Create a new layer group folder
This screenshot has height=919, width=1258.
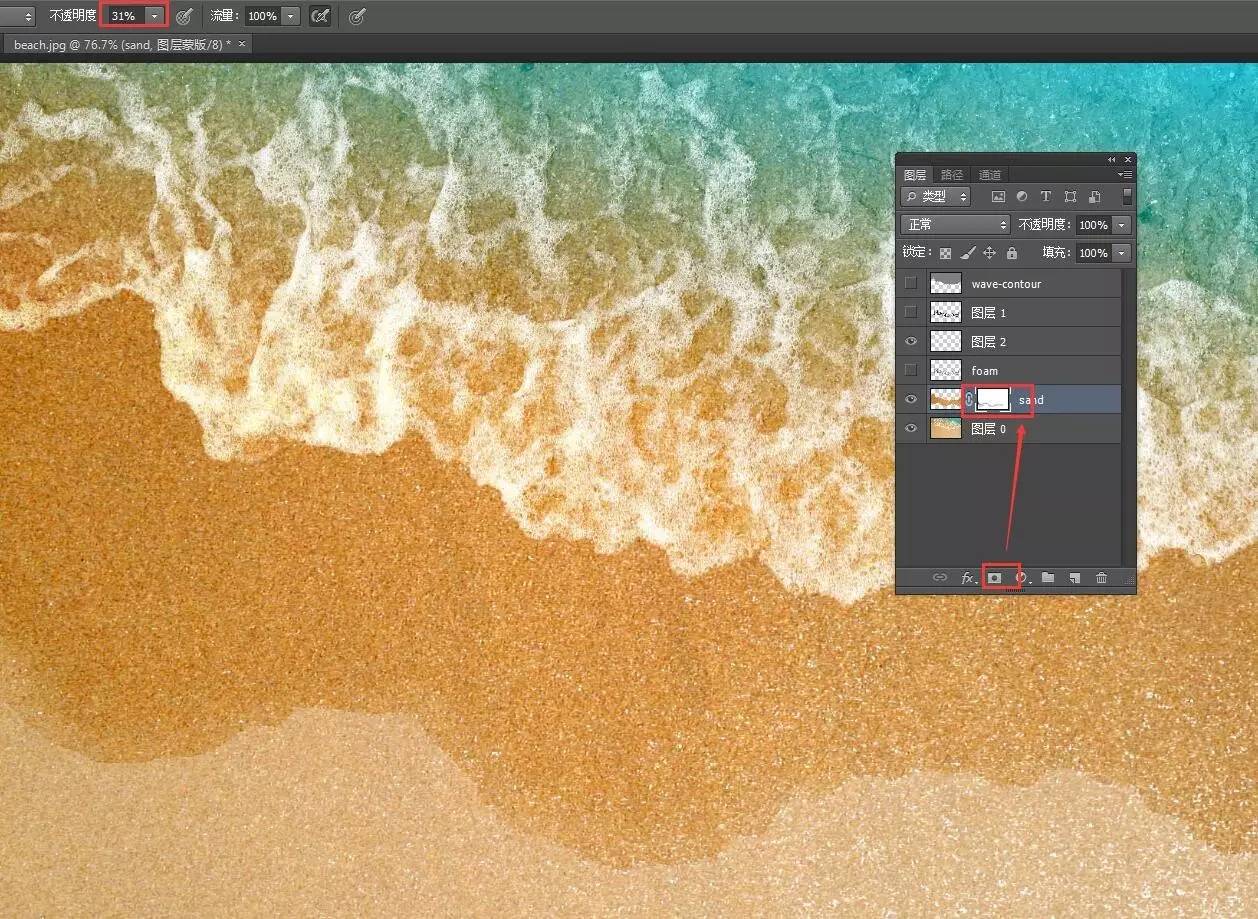(x=1048, y=578)
